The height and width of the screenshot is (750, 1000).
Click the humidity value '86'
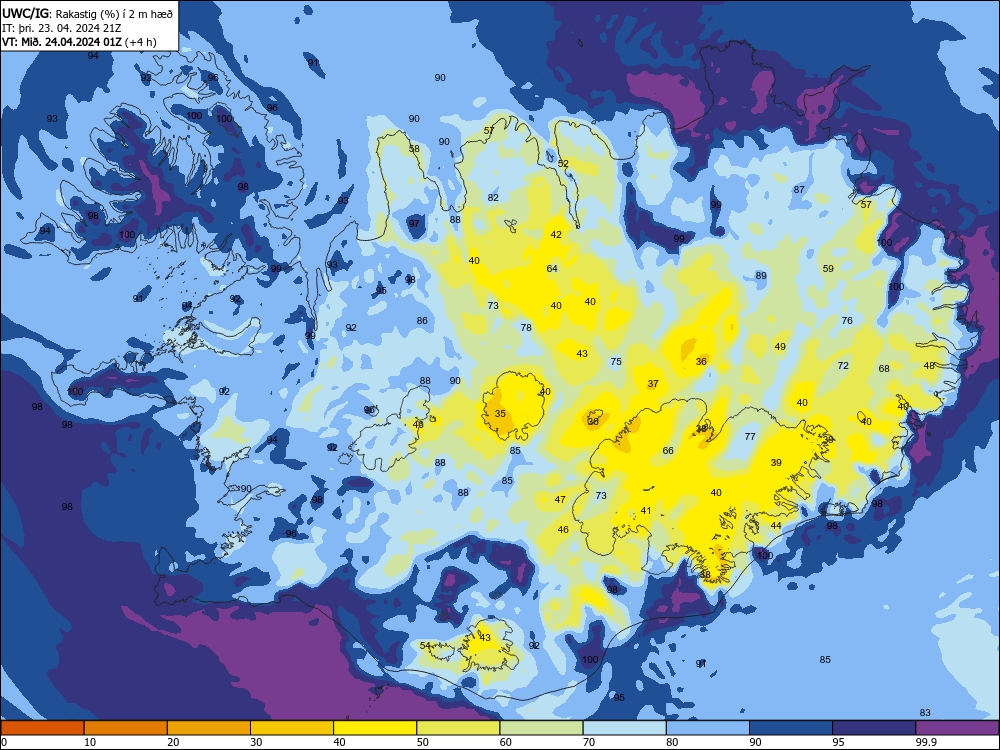[x=422, y=321]
